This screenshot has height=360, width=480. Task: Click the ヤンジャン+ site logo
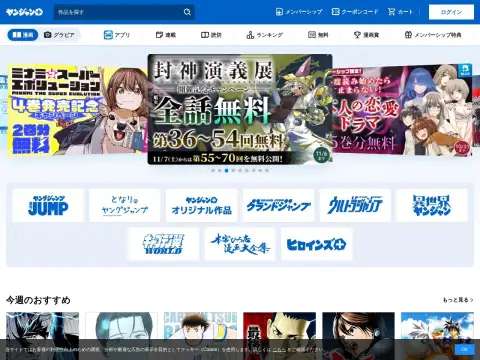point(24,12)
